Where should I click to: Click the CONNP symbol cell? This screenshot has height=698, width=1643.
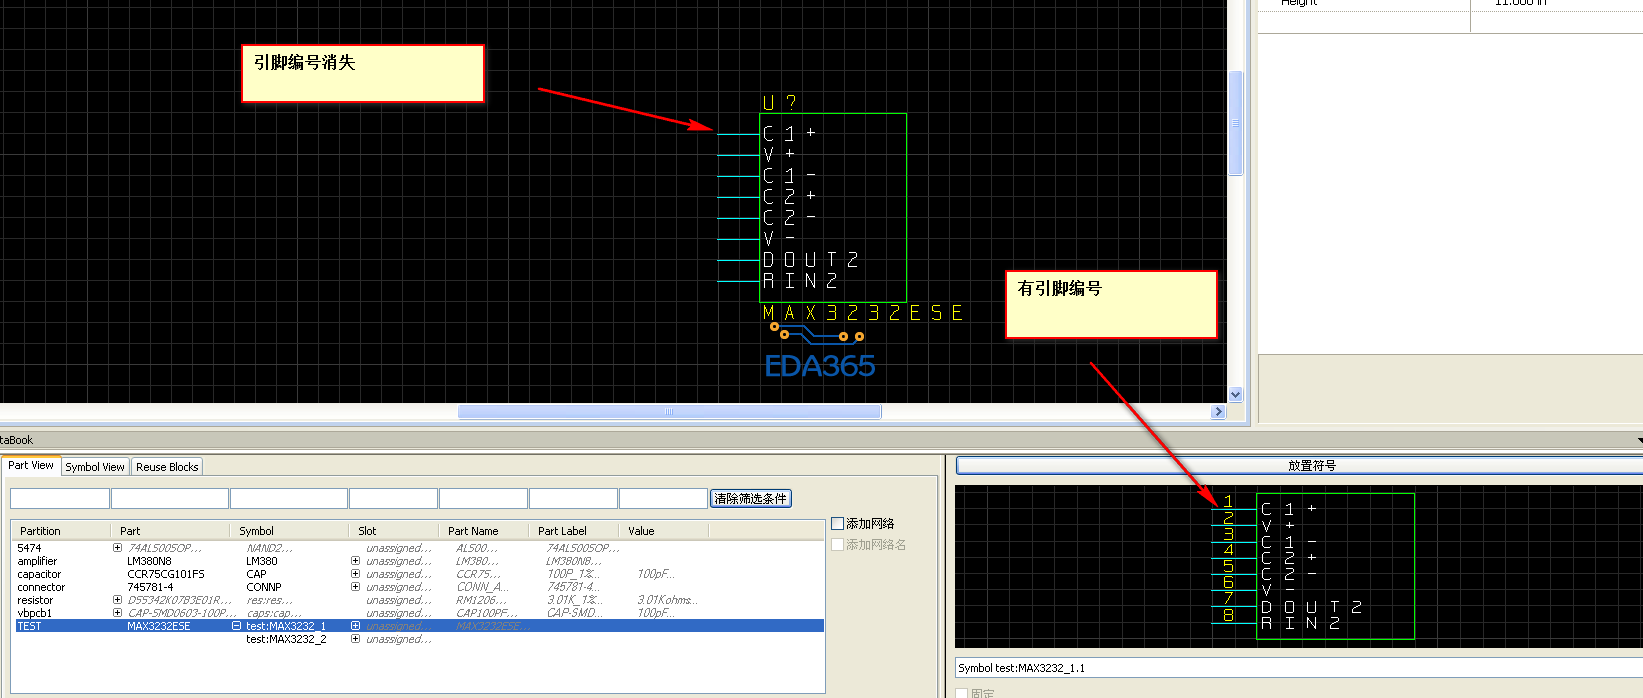[264, 587]
